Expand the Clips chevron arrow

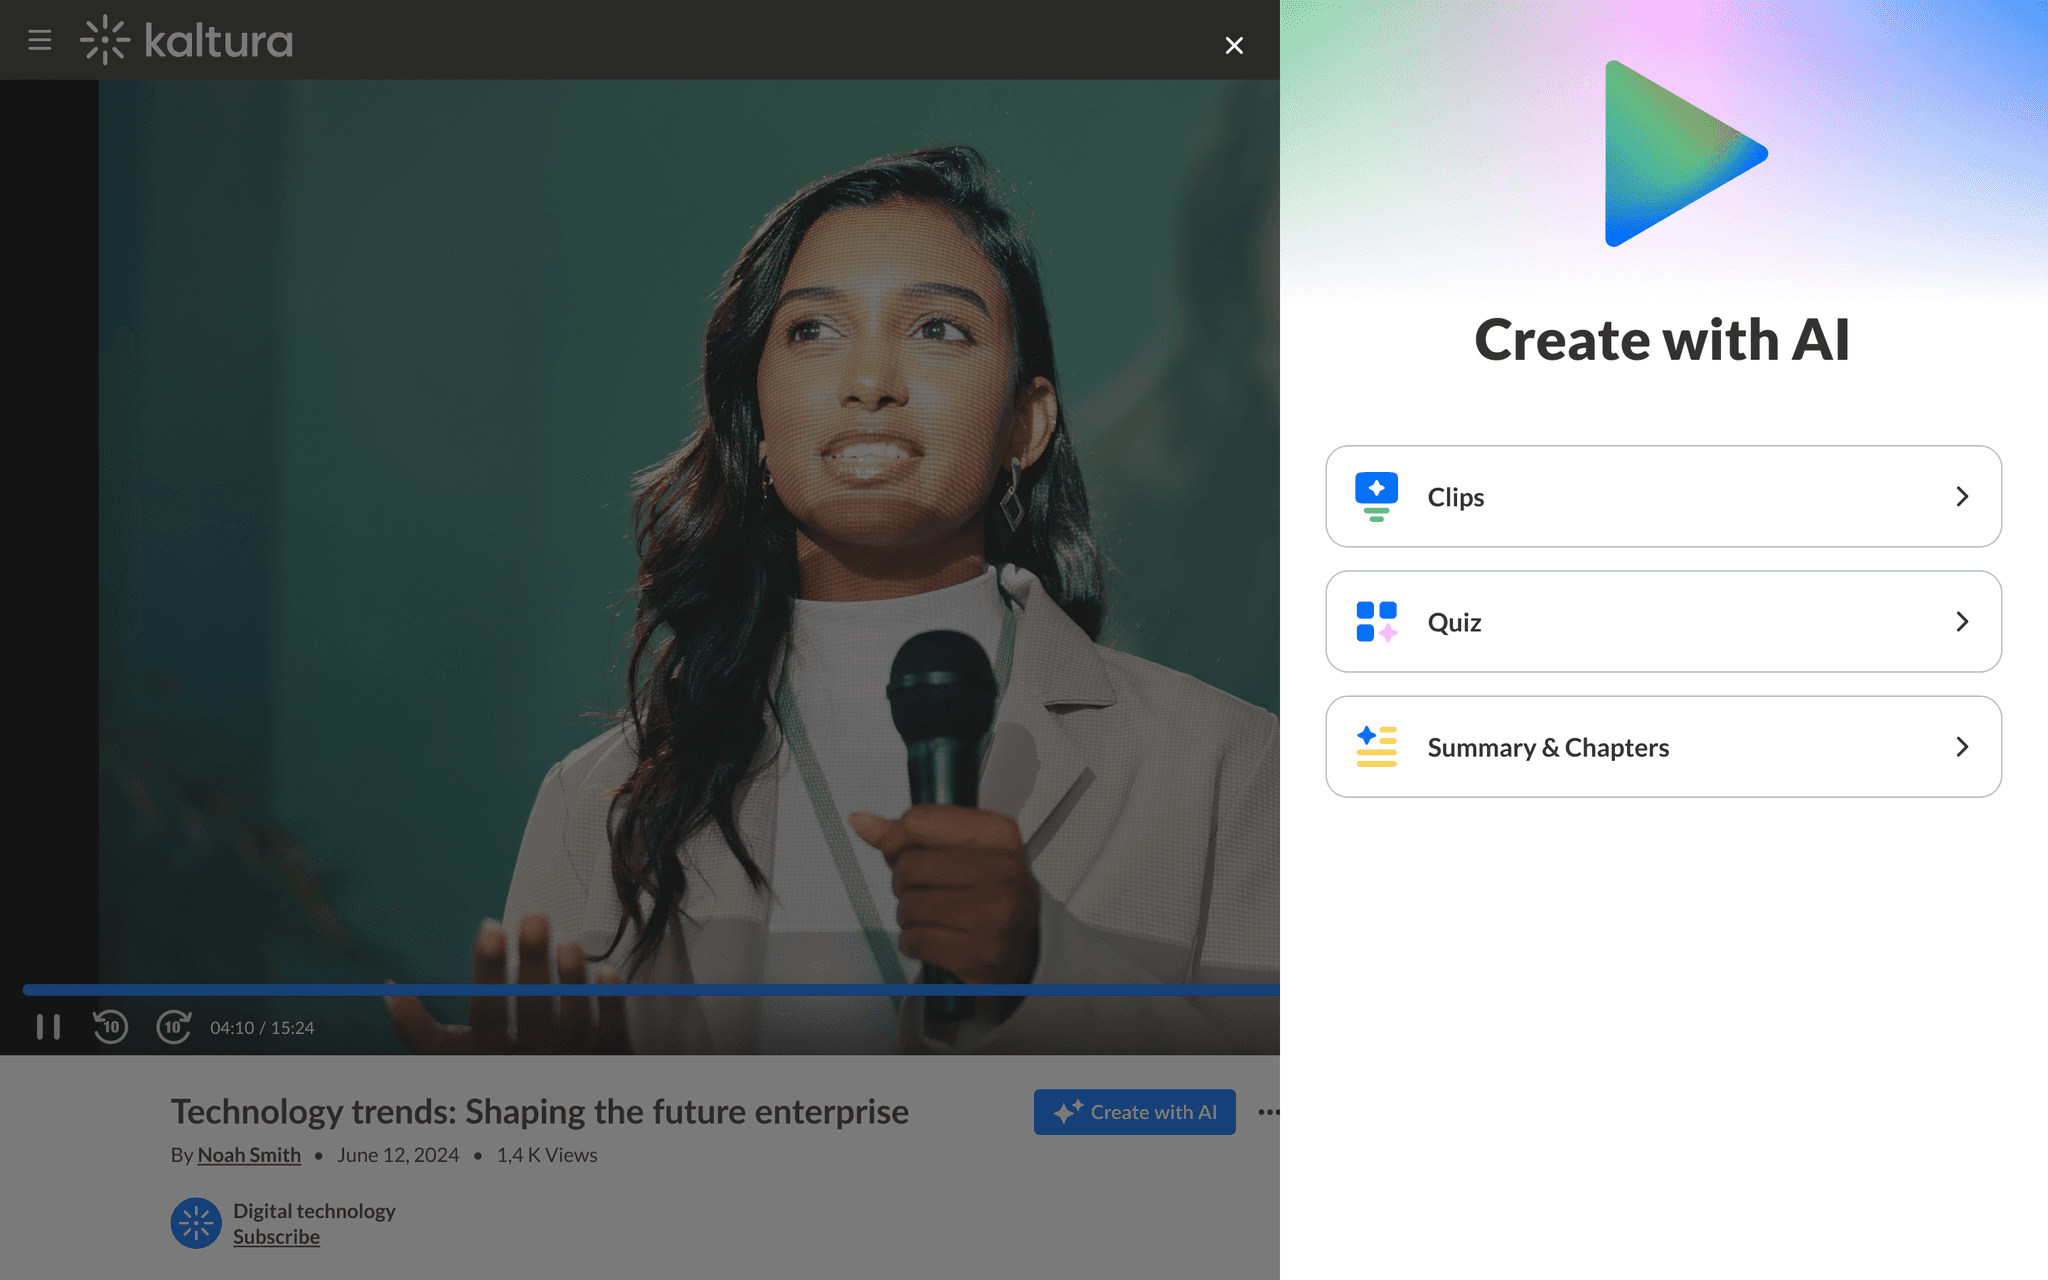point(1961,496)
